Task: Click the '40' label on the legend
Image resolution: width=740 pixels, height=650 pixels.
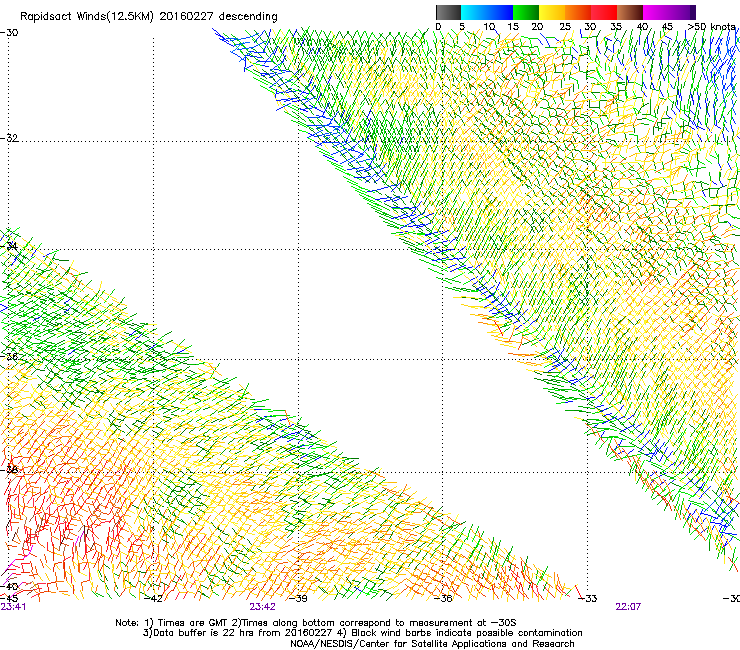Action: (642, 27)
